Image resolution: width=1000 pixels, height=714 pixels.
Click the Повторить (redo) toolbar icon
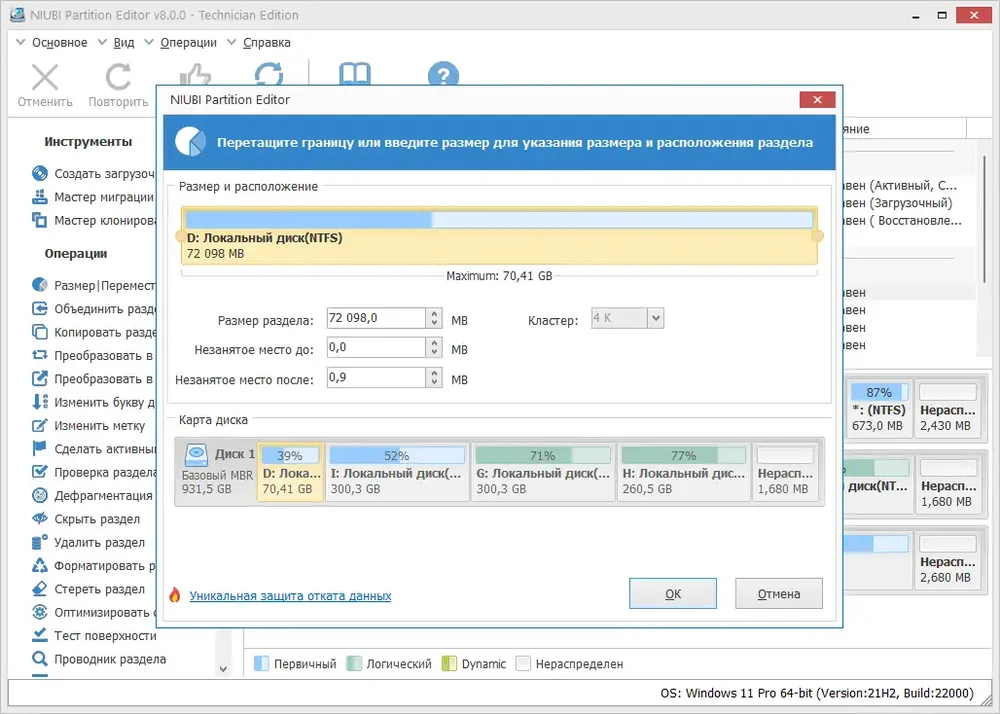click(118, 78)
